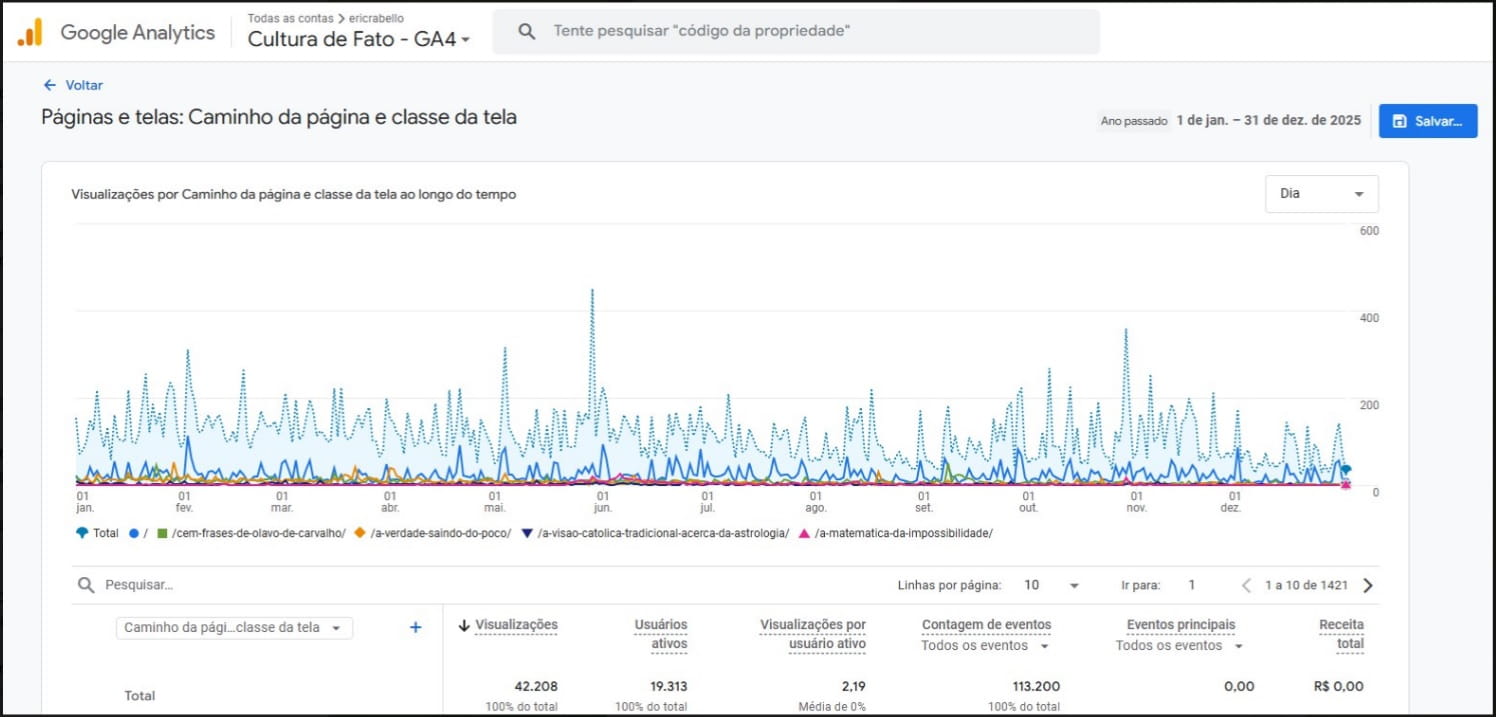
Task: Toggle the Total series in chart legend
Action: point(98,533)
